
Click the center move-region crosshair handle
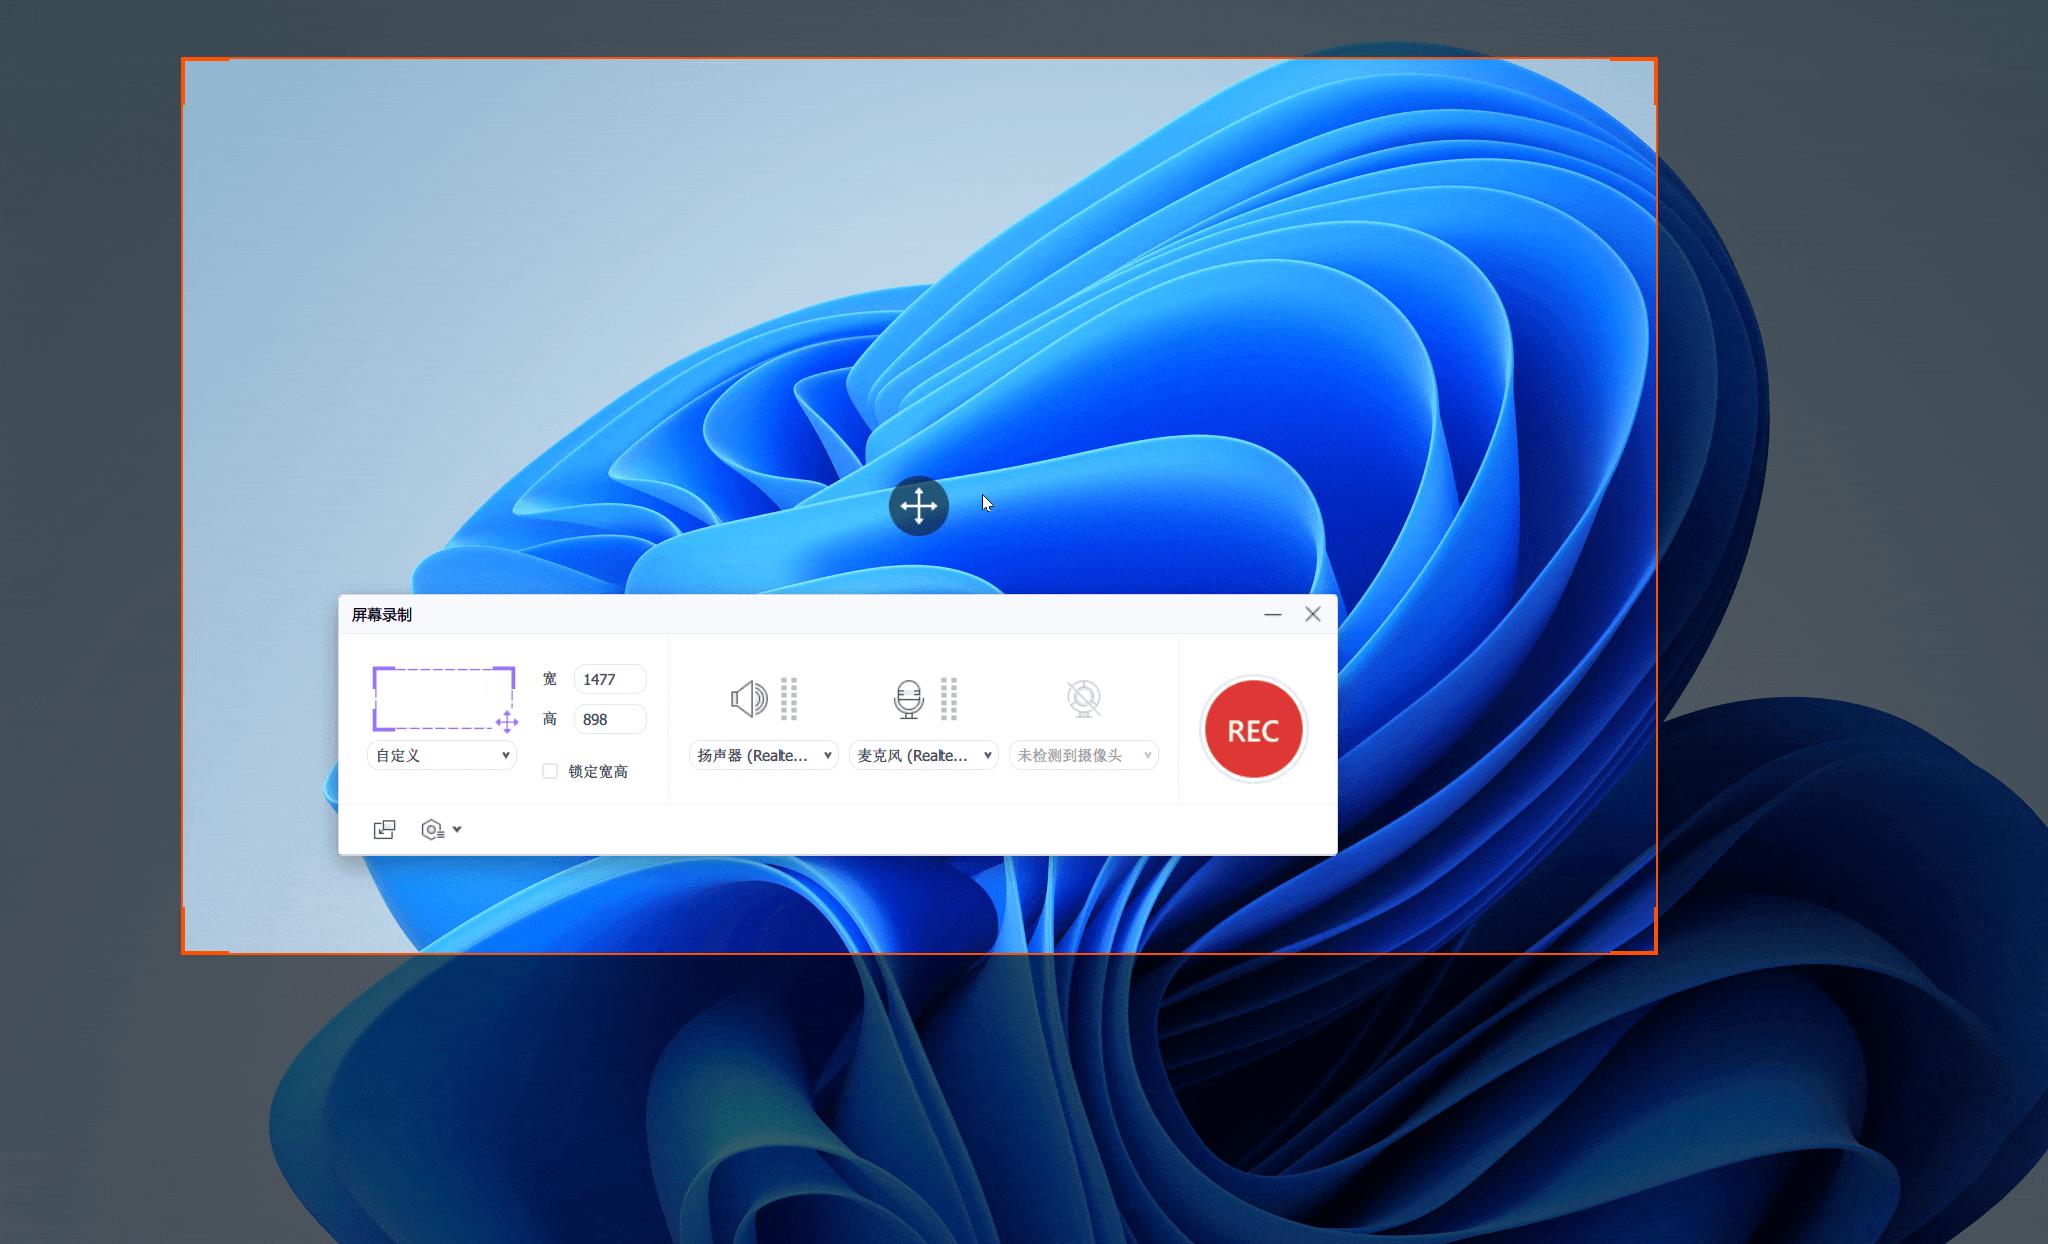point(918,506)
